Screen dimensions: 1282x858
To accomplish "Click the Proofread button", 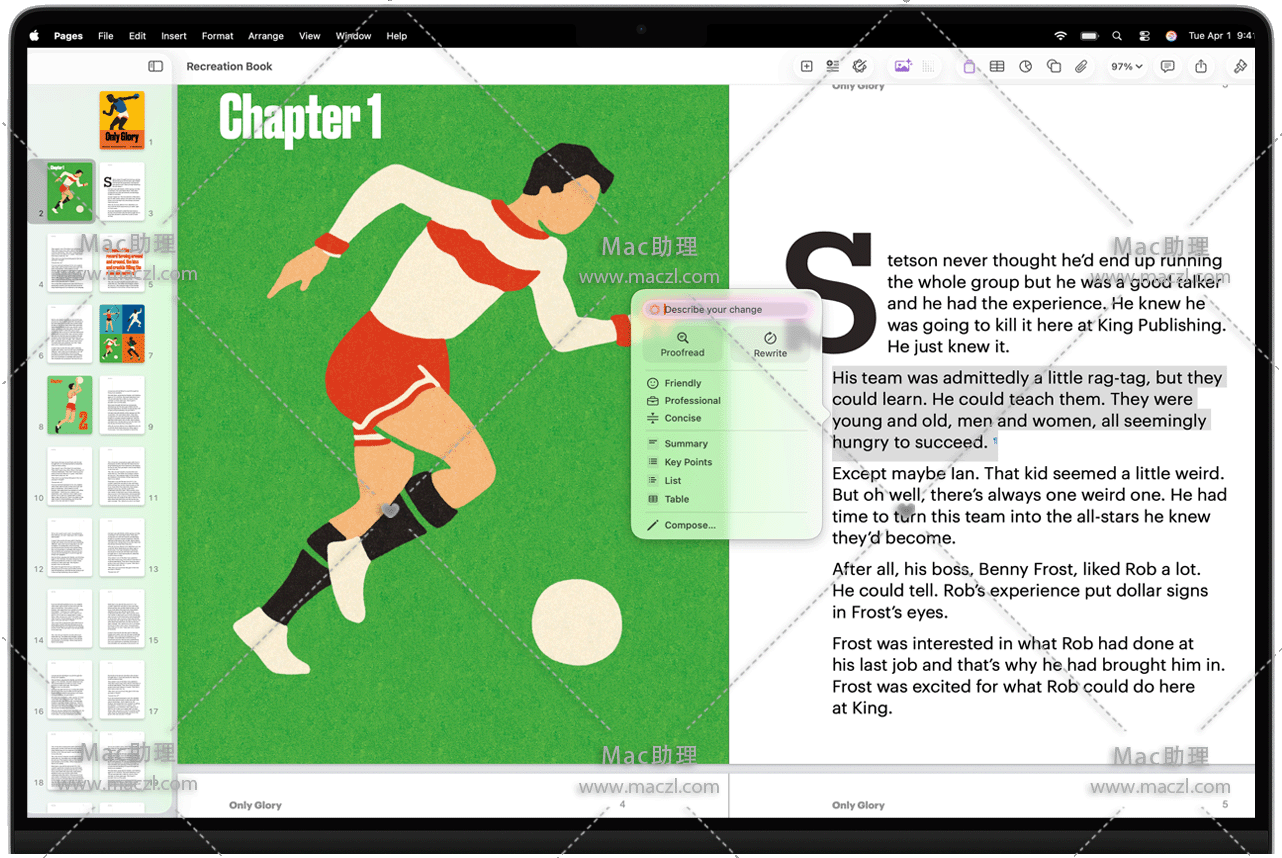I will point(682,344).
